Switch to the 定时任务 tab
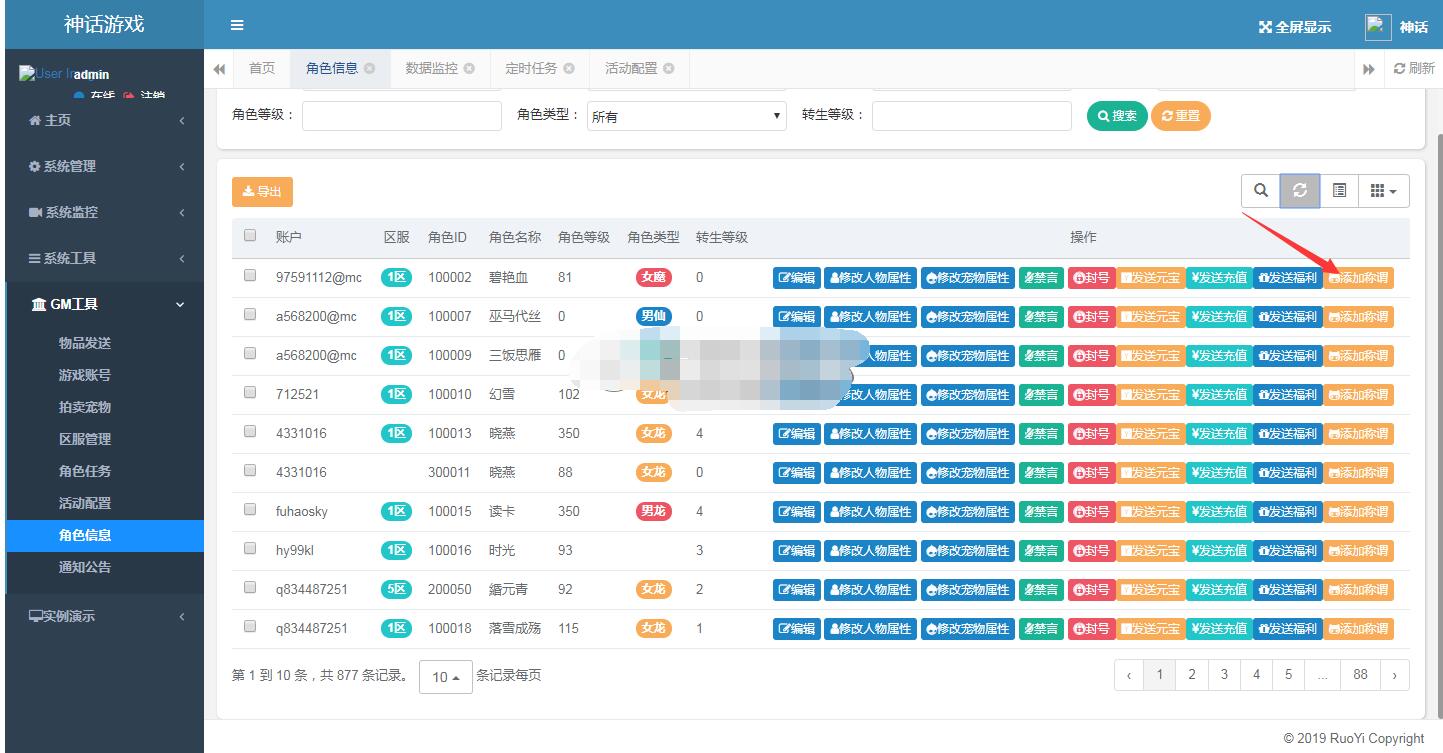Viewport: 1443px width, 753px height. (x=530, y=68)
